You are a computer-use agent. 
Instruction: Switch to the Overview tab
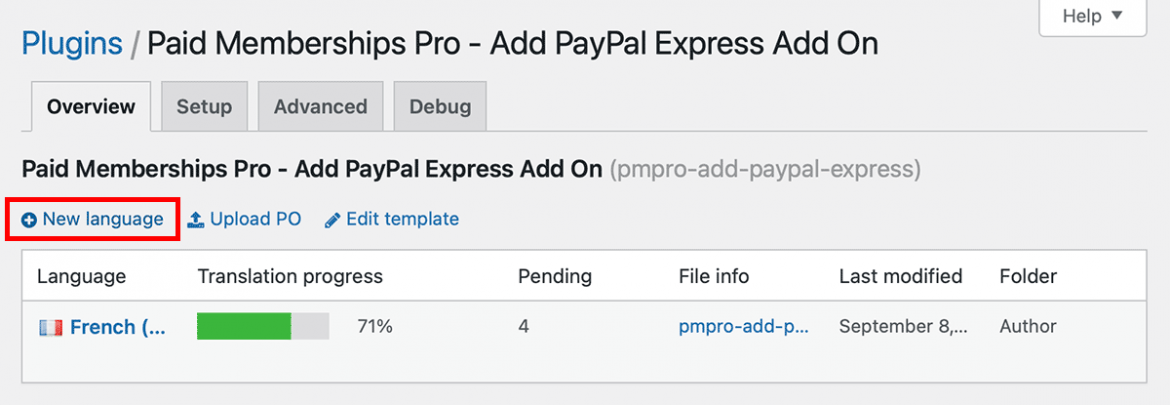91,107
